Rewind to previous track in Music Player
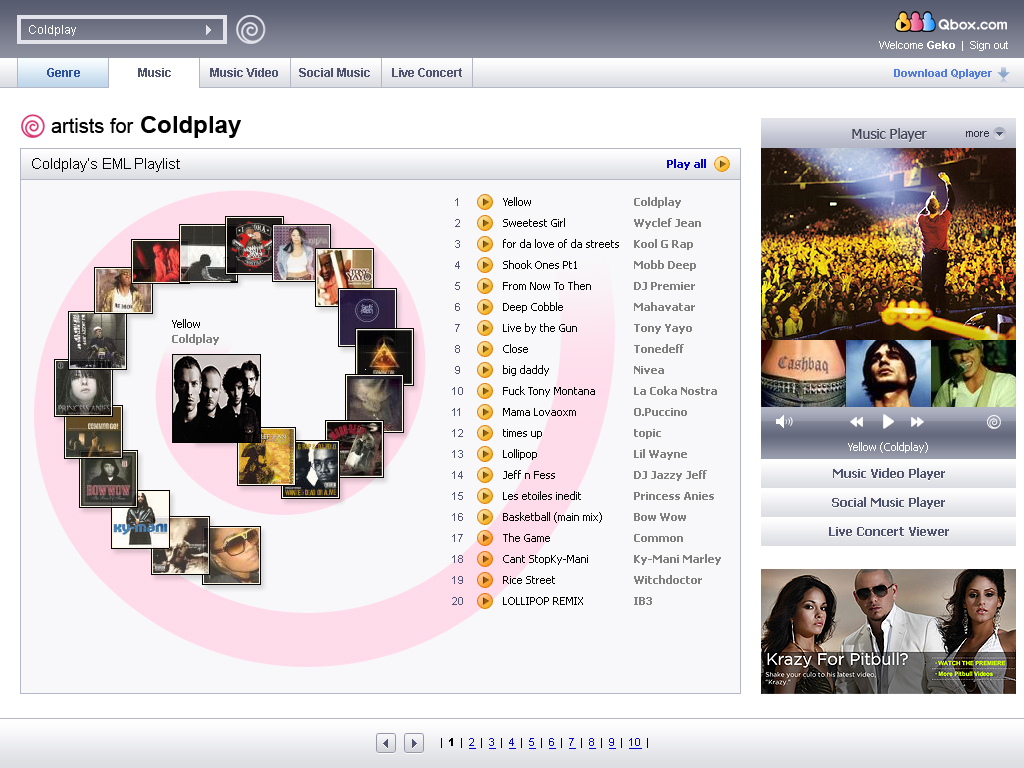Image resolution: width=1024 pixels, height=768 pixels. point(856,422)
